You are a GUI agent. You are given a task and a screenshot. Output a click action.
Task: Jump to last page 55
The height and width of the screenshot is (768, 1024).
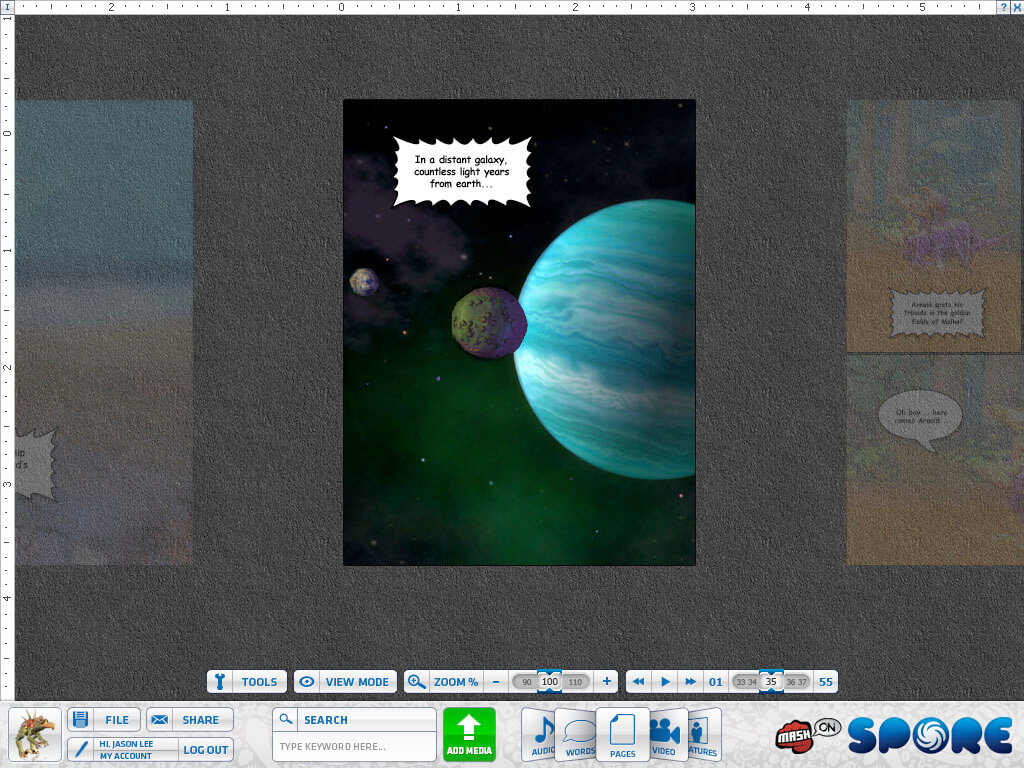point(825,682)
